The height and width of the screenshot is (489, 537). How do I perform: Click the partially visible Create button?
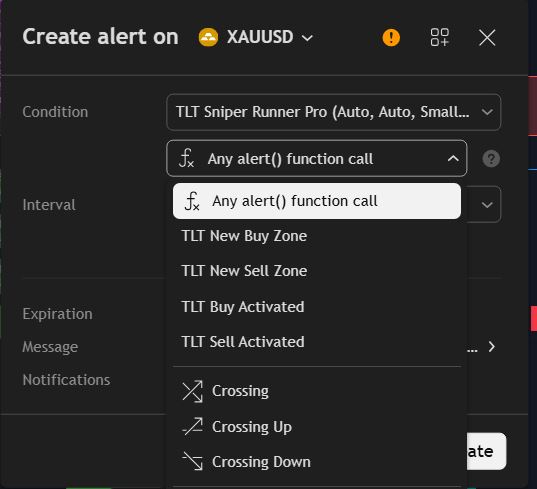click(486, 451)
